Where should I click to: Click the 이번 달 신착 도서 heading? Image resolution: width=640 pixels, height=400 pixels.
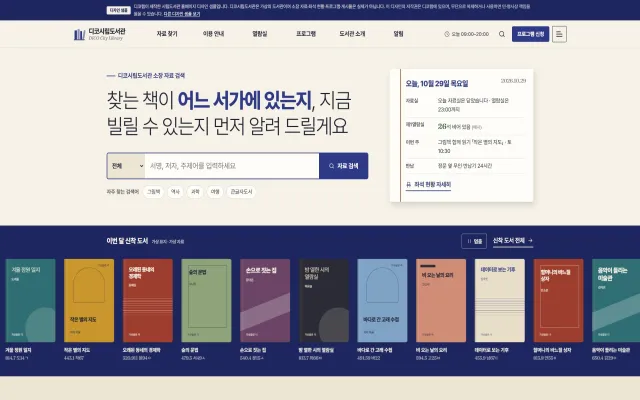(x=127, y=241)
